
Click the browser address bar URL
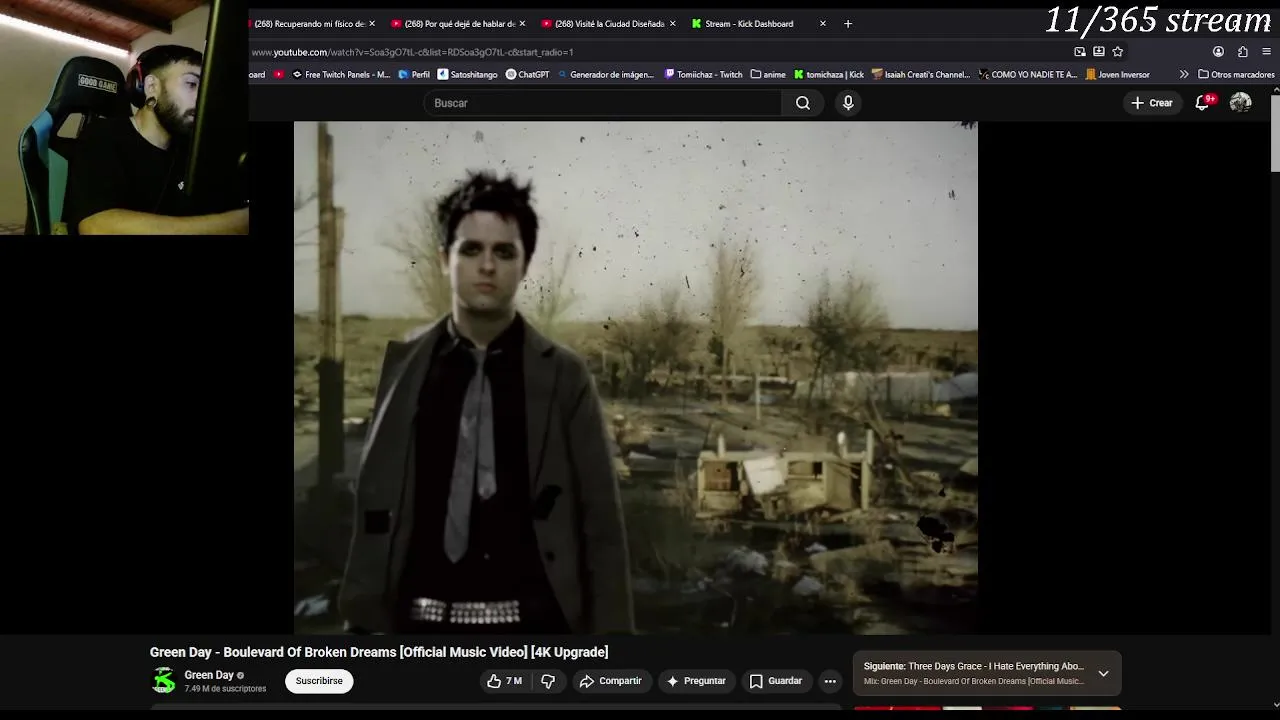click(412, 52)
